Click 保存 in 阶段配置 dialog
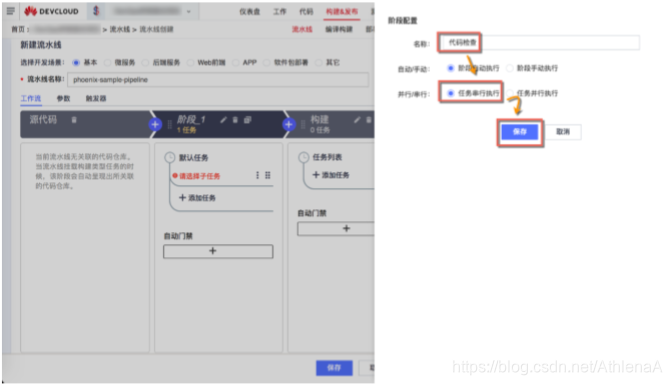The height and width of the screenshot is (385, 672). [520, 132]
